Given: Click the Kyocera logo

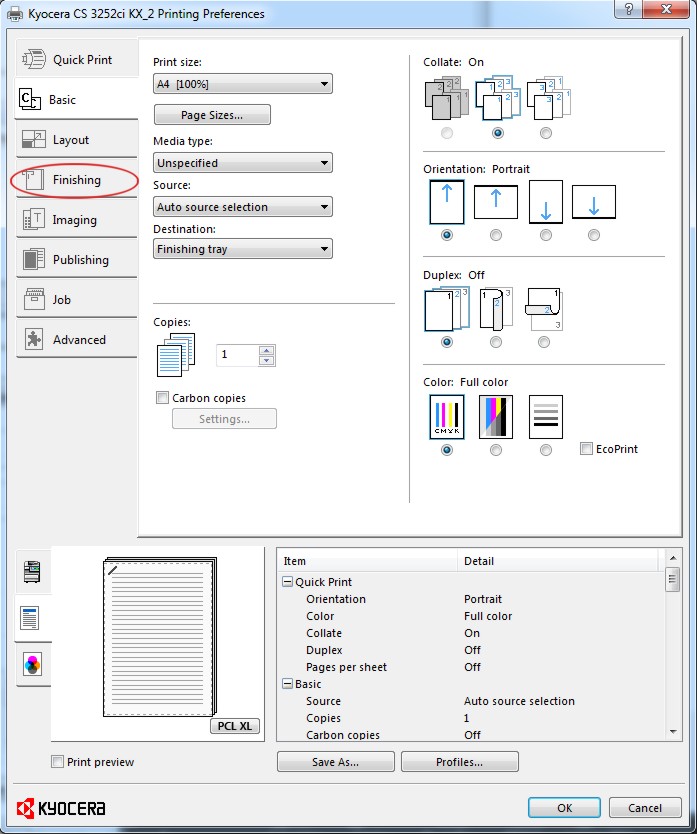Looking at the screenshot, I should 61,808.
